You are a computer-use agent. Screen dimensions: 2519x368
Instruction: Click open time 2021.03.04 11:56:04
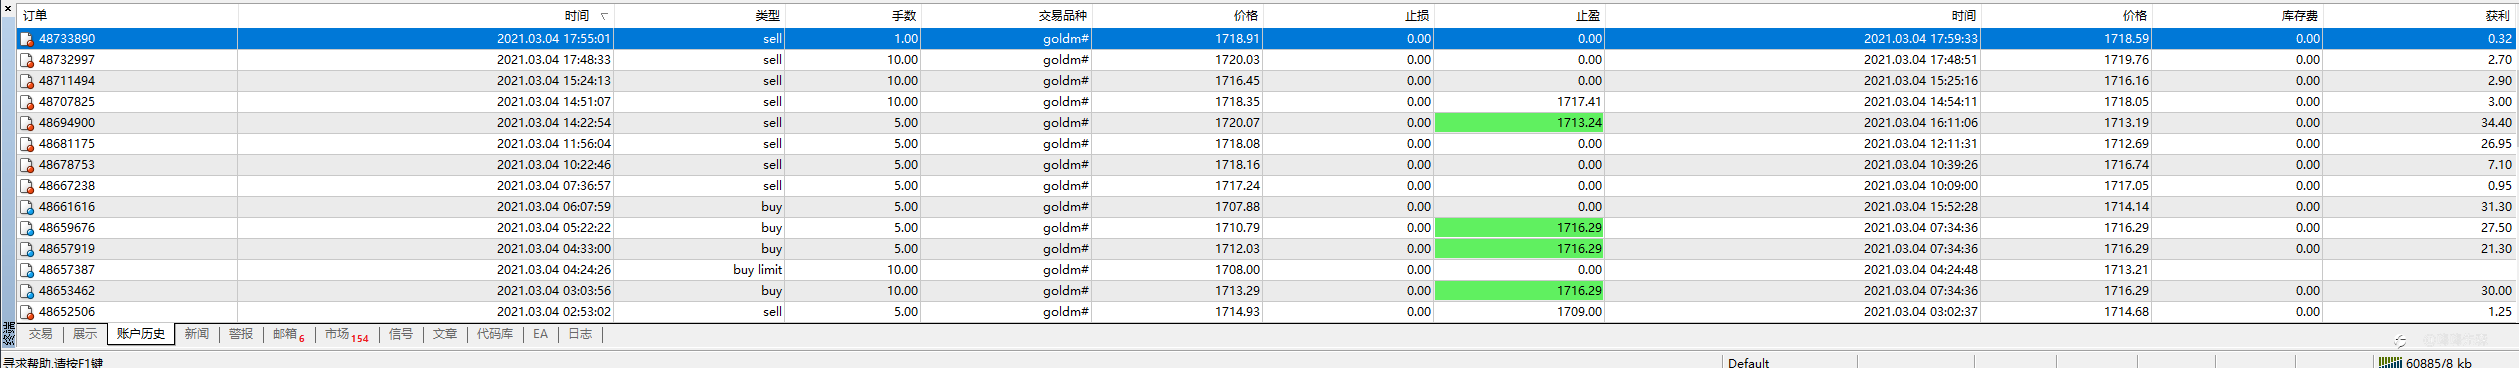pos(553,144)
